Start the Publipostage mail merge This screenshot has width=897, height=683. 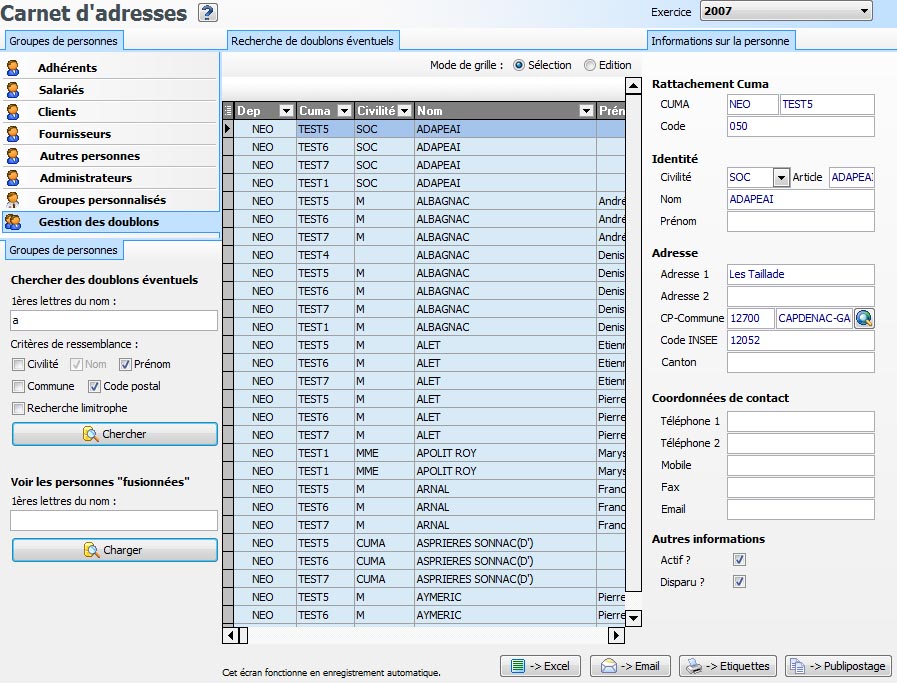[838, 666]
